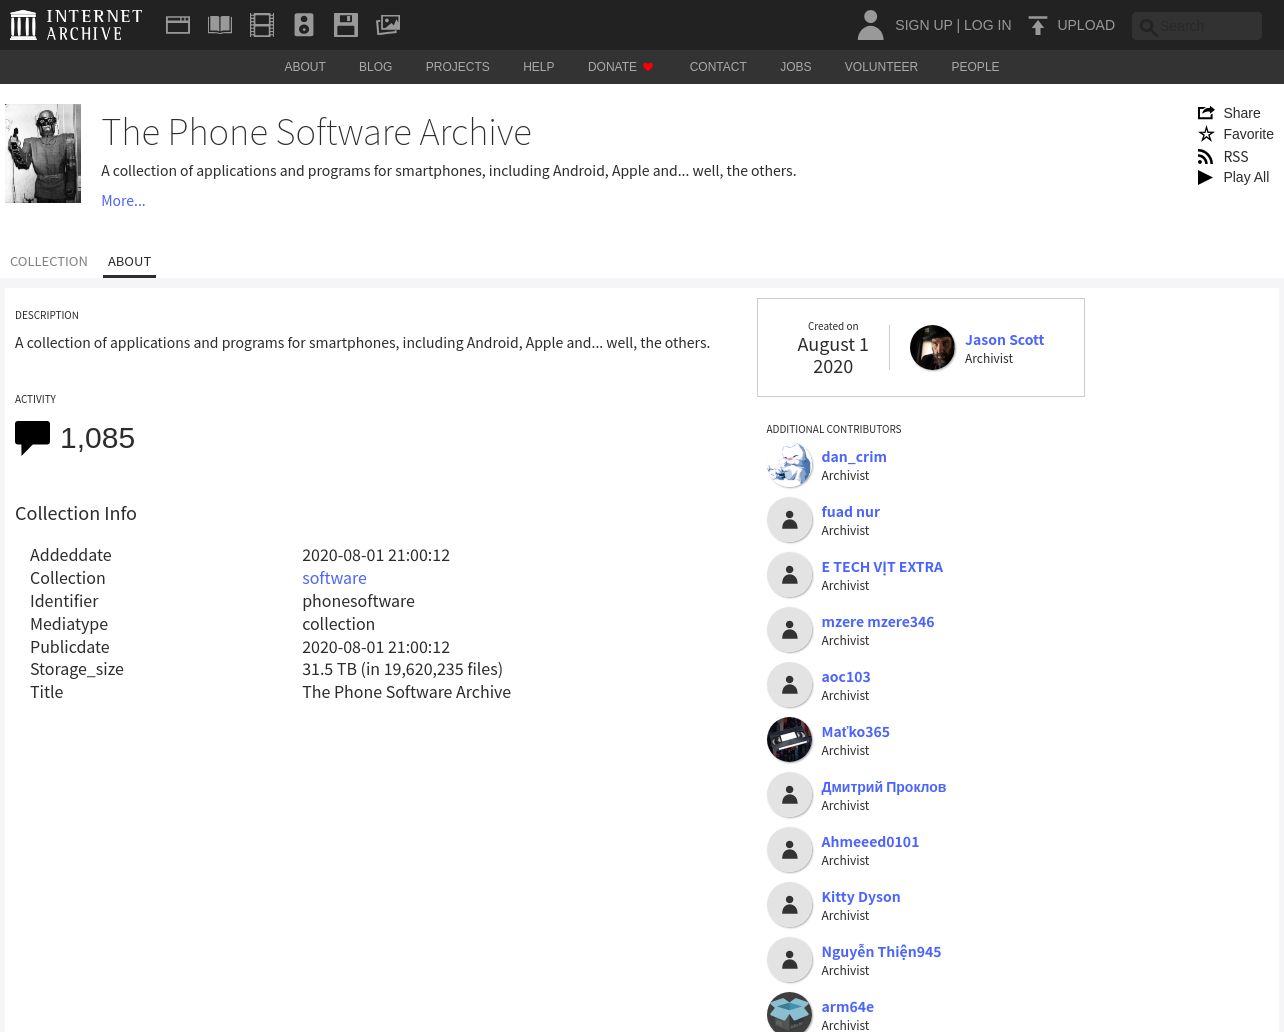Open the Audio speaker icon
Viewport: 1284px width, 1032px height.
click(304, 25)
